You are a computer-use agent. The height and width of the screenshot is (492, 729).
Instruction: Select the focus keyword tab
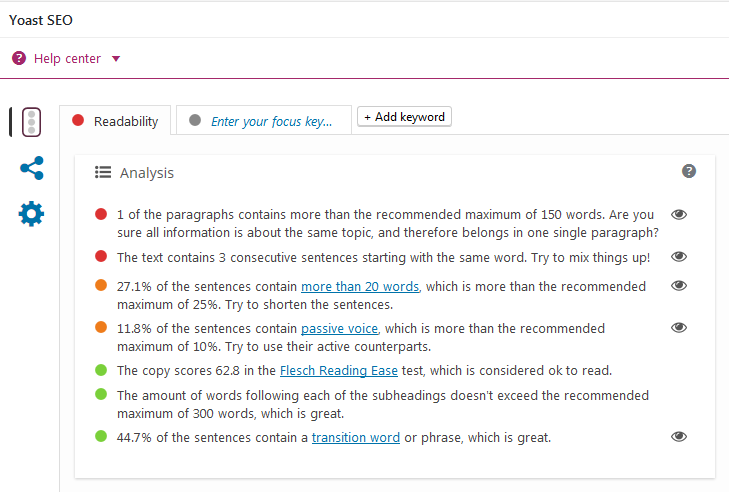coord(263,121)
